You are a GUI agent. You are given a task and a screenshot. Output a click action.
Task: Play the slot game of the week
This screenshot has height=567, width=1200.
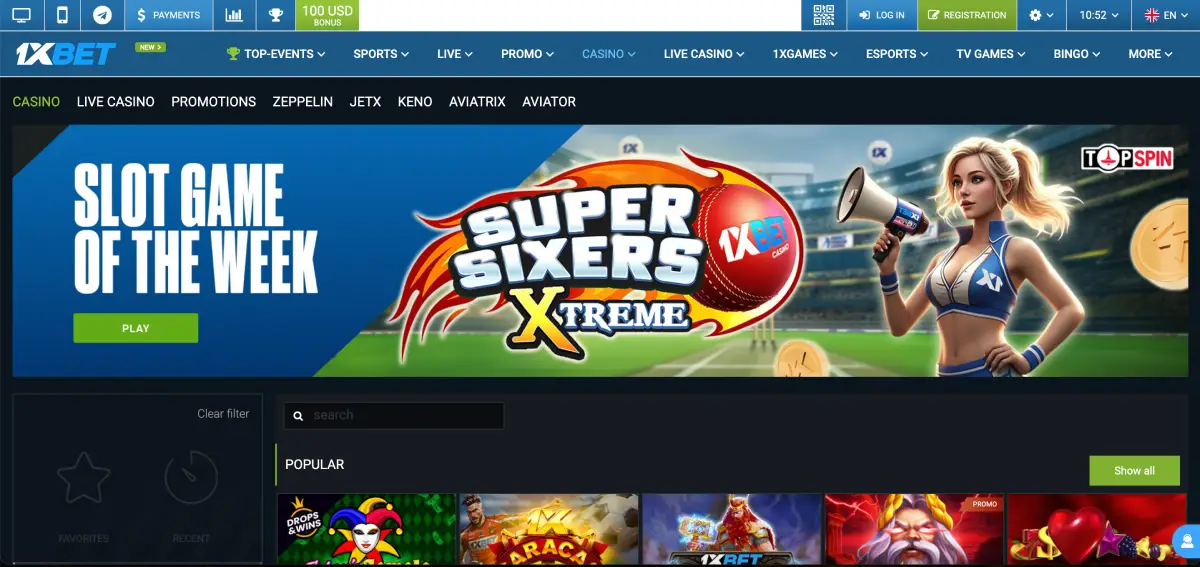coord(136,328)
